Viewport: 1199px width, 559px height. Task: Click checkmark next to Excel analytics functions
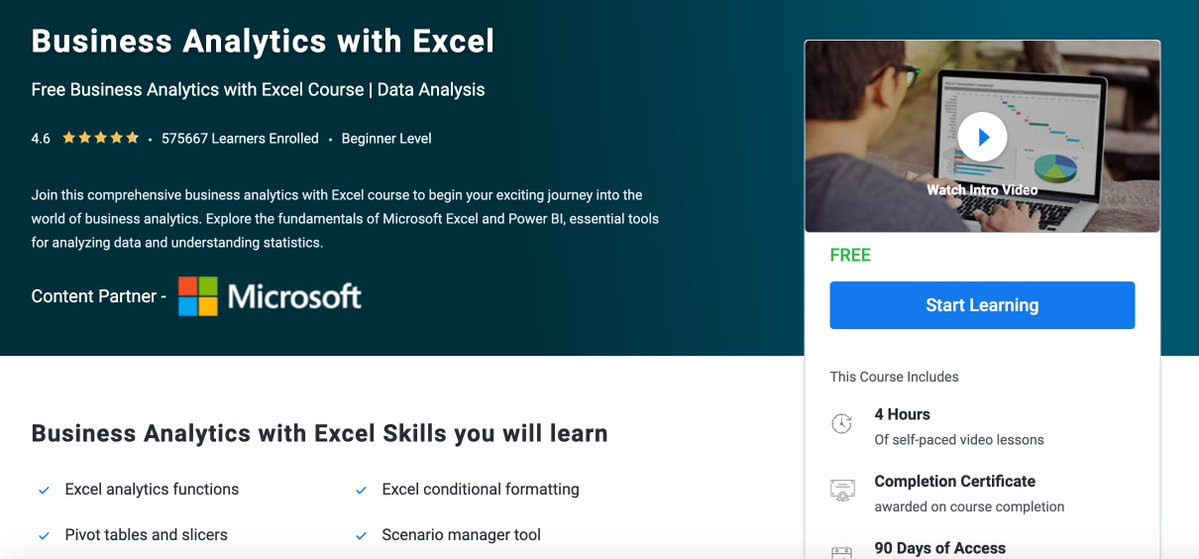44,490
